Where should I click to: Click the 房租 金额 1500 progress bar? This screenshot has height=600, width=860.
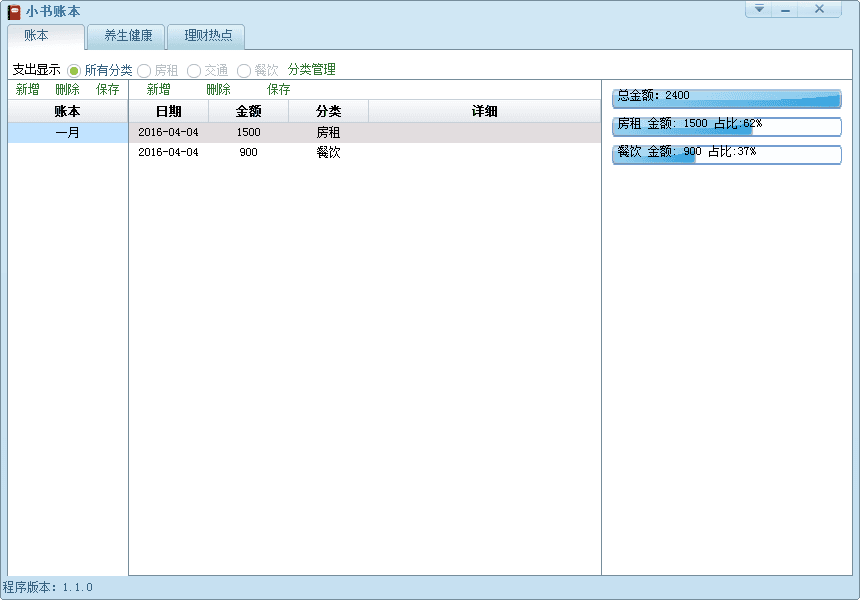point(727,126)
